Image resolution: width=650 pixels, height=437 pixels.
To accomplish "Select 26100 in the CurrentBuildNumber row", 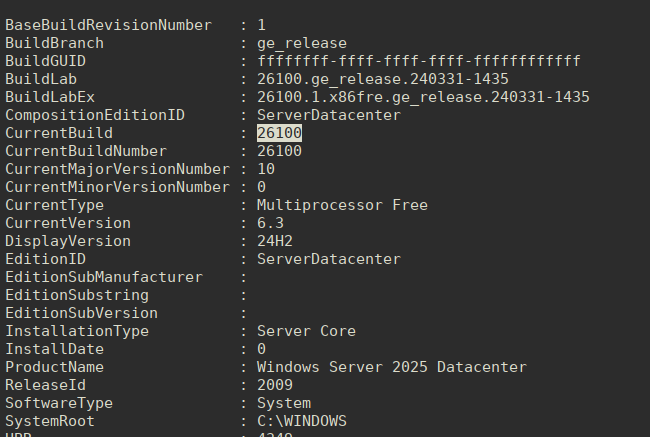I will pos(279,151).
